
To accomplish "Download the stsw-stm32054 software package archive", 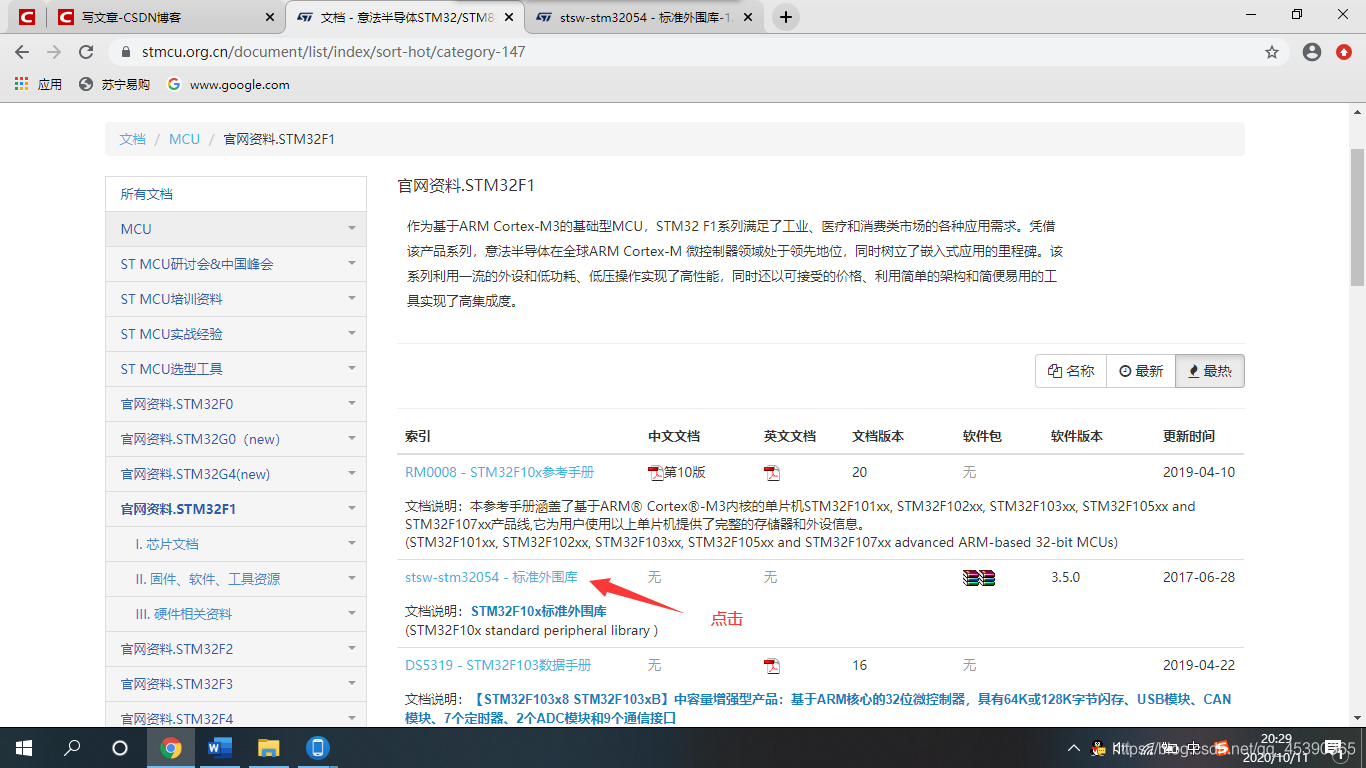I will pyautogui.click(x=979, y=577).
